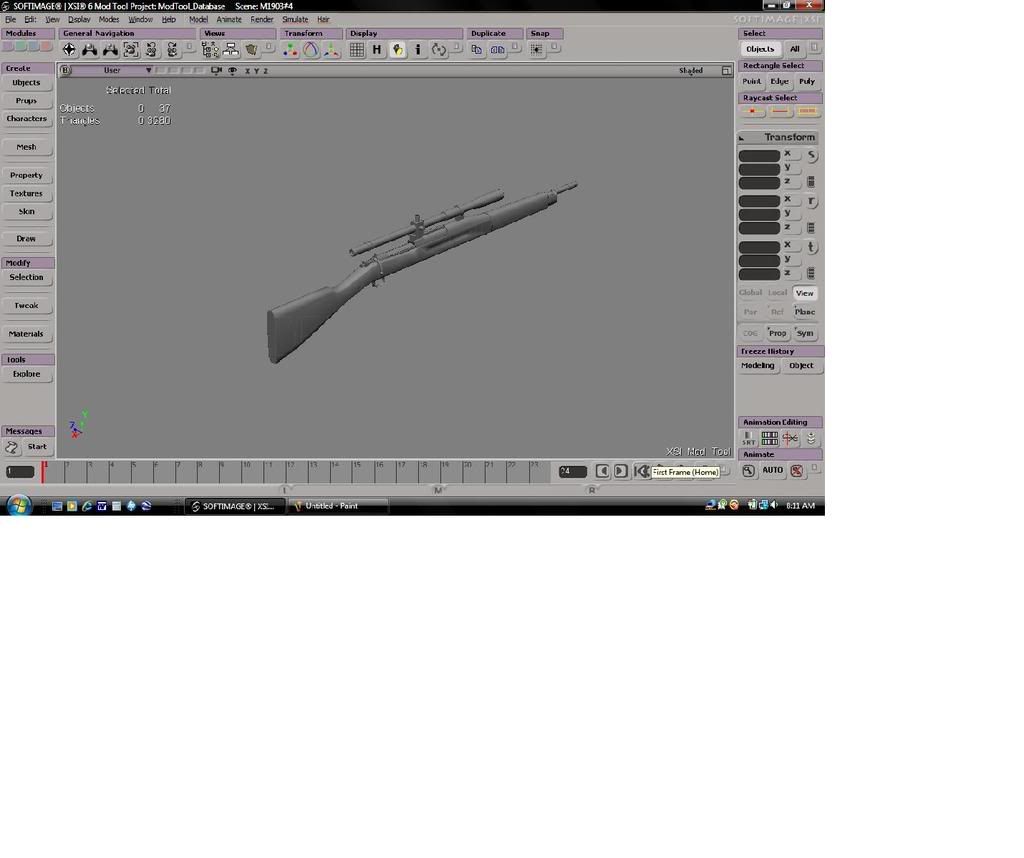Open the Mesh menu in left panel
1024x858 pixels.
[26, 147]
